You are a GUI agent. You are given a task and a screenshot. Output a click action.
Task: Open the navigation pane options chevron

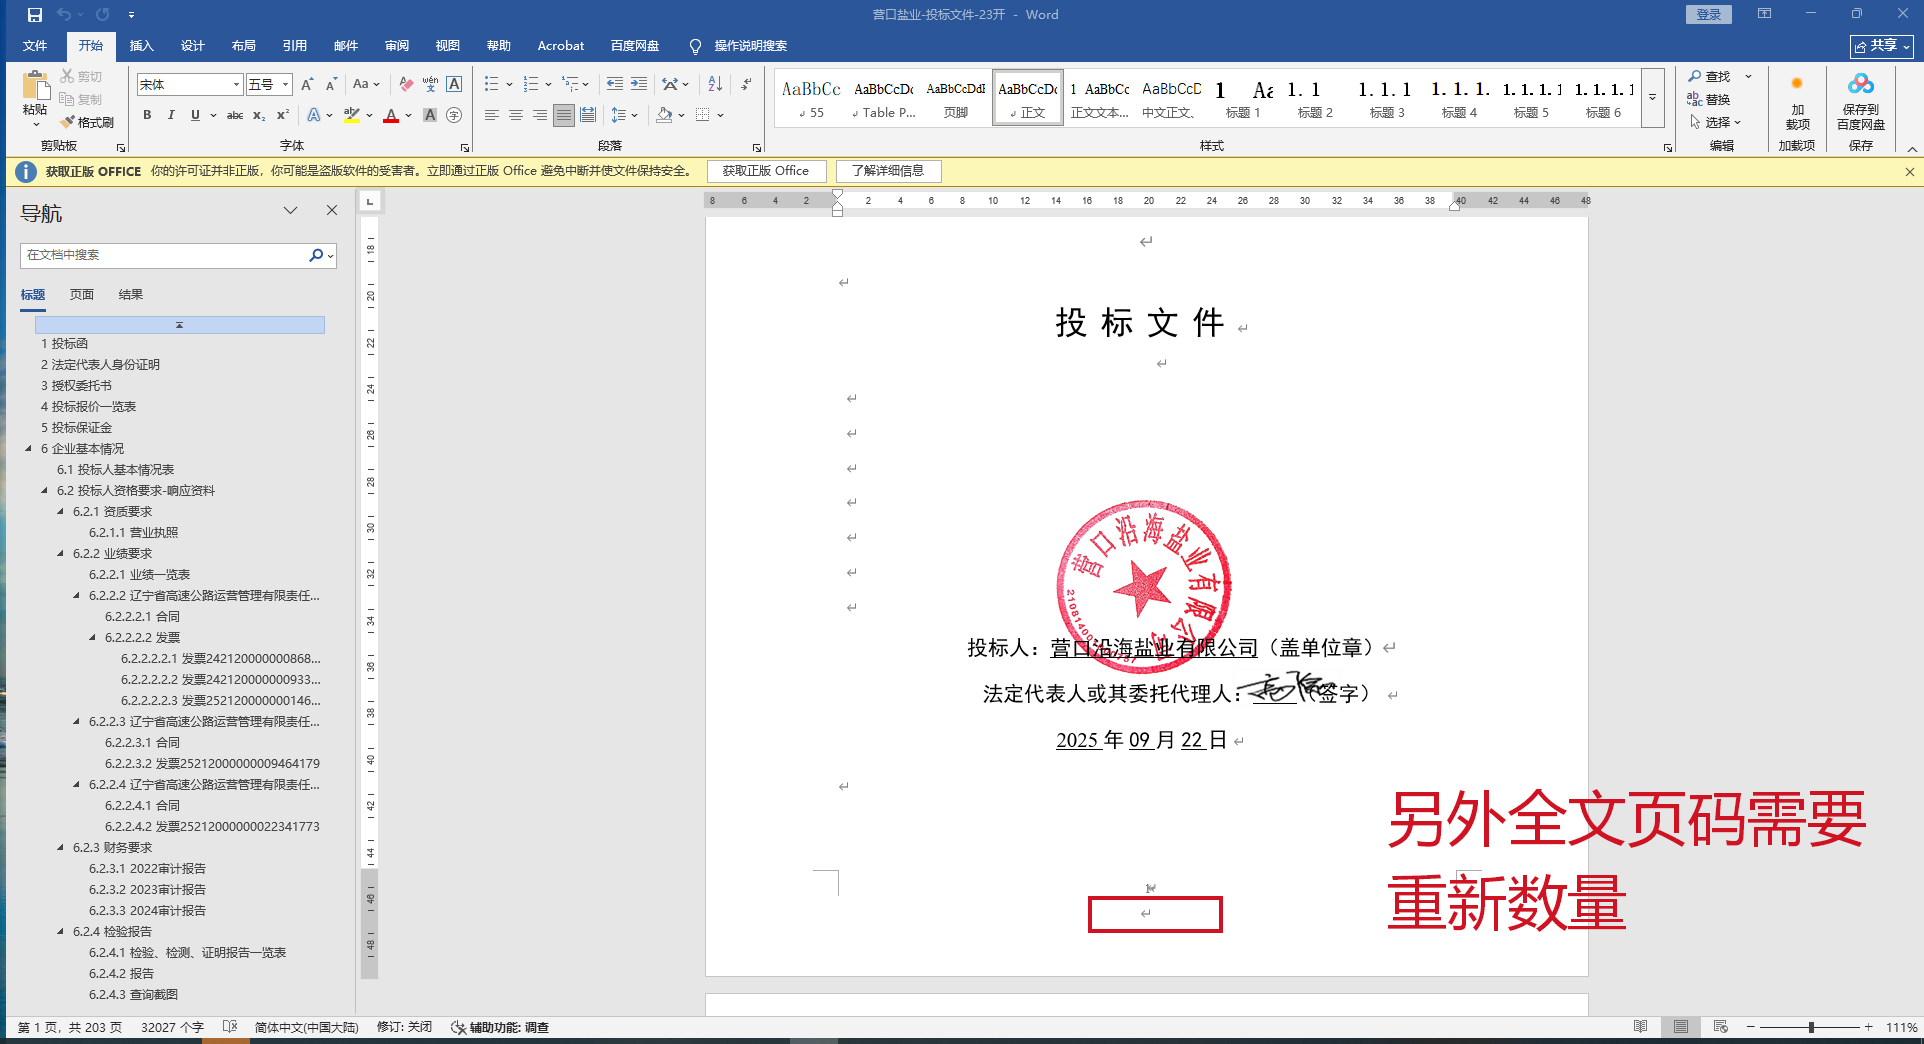[290, 210]
